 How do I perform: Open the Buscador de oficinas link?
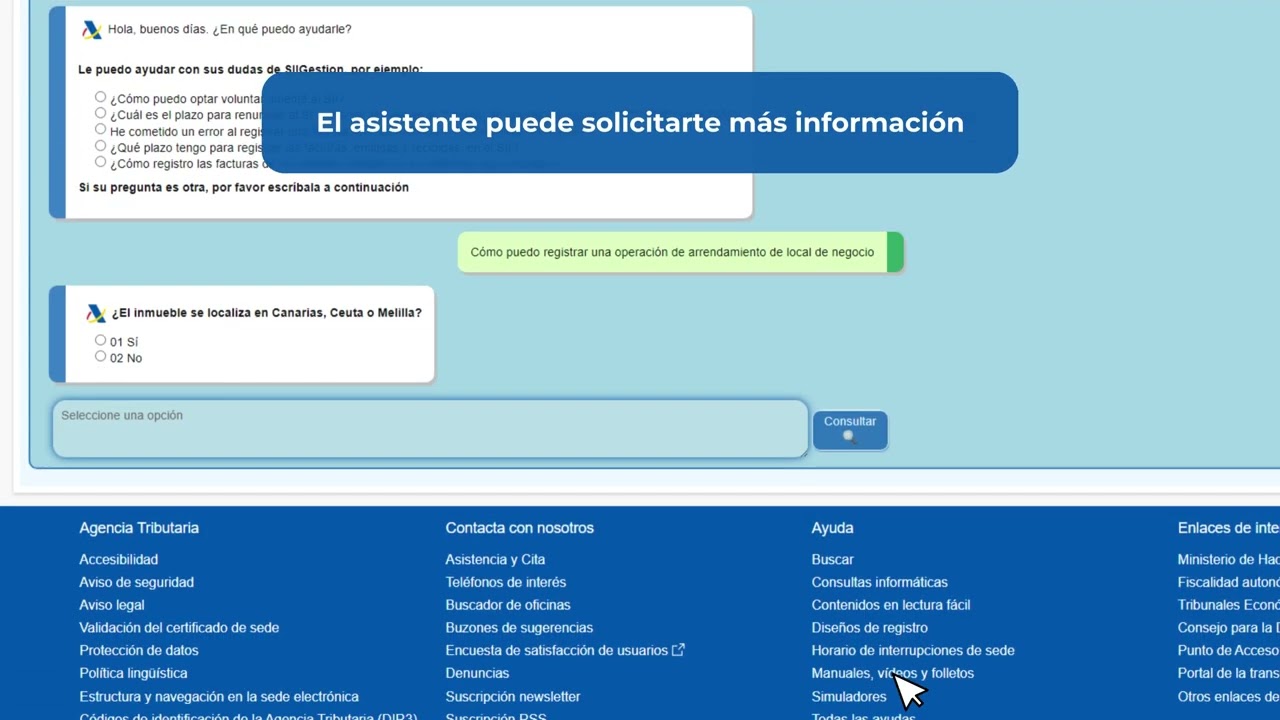[x=508, y=605]
